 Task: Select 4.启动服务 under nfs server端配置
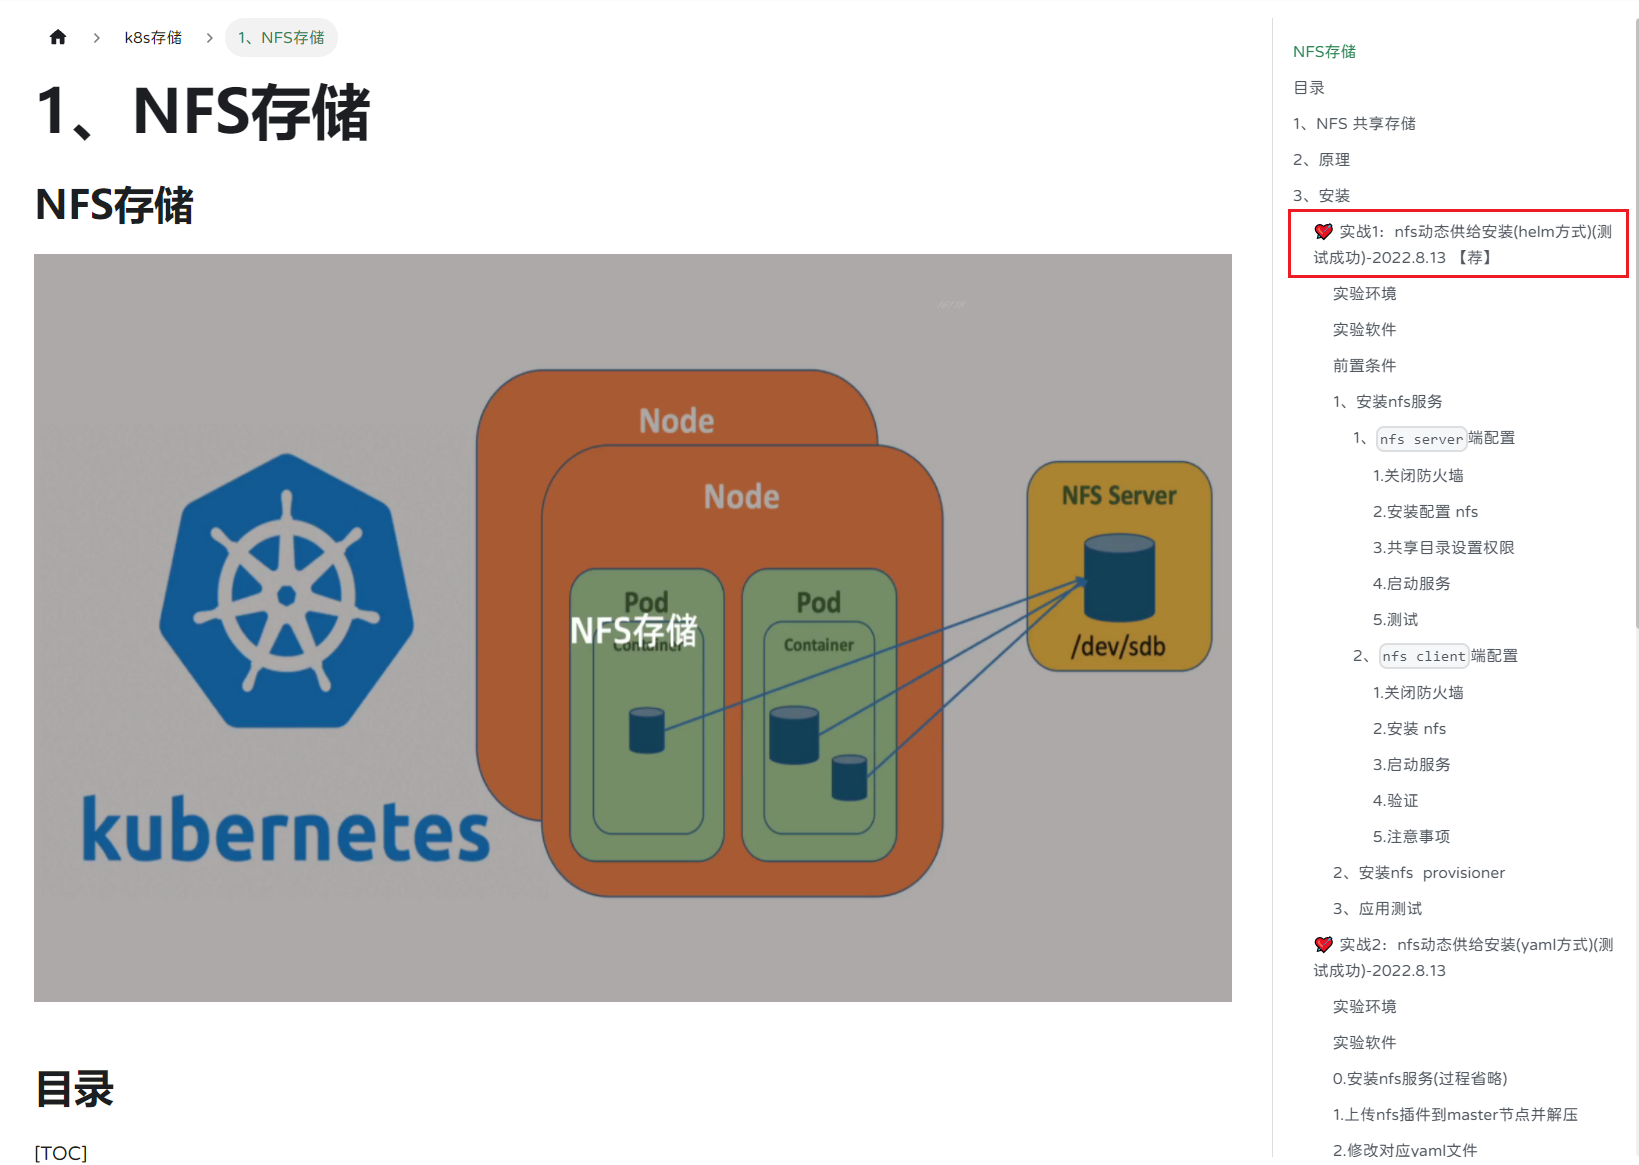click(x=1411, y=584)
